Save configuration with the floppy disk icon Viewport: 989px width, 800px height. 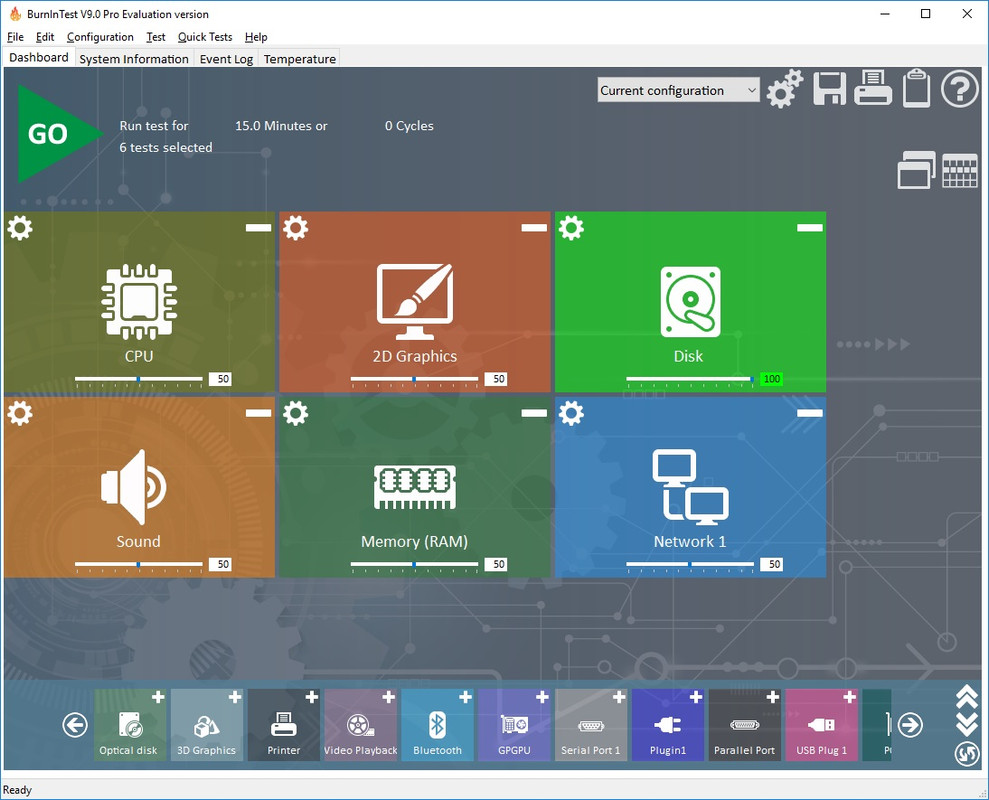829,88
